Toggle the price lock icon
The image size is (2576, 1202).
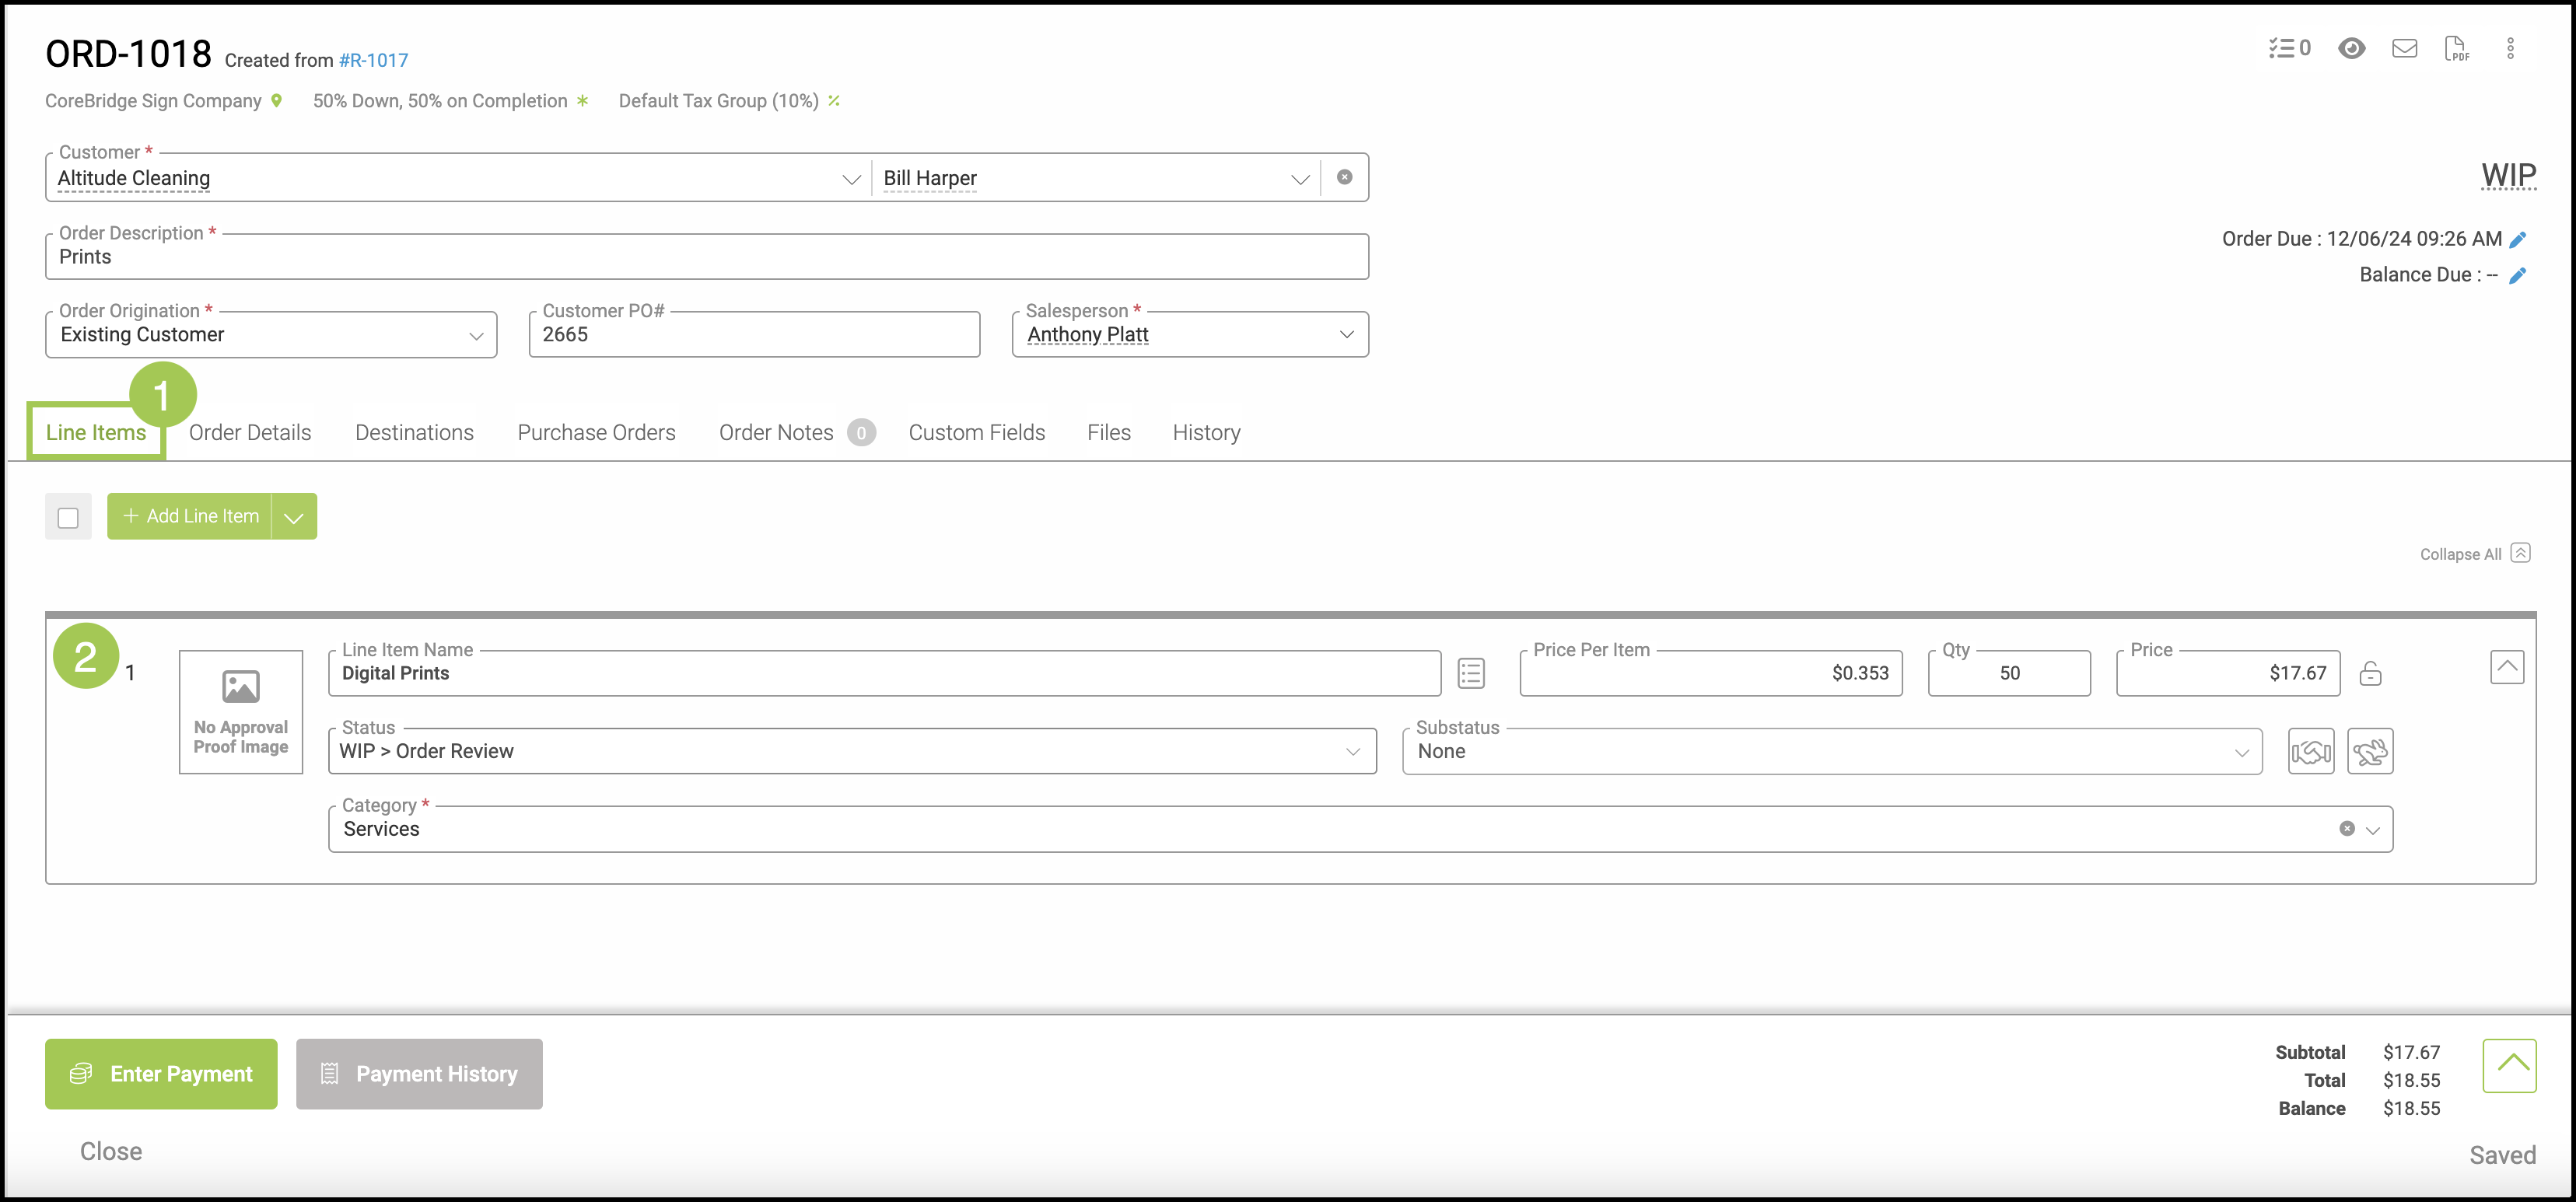coord(2369,674)
